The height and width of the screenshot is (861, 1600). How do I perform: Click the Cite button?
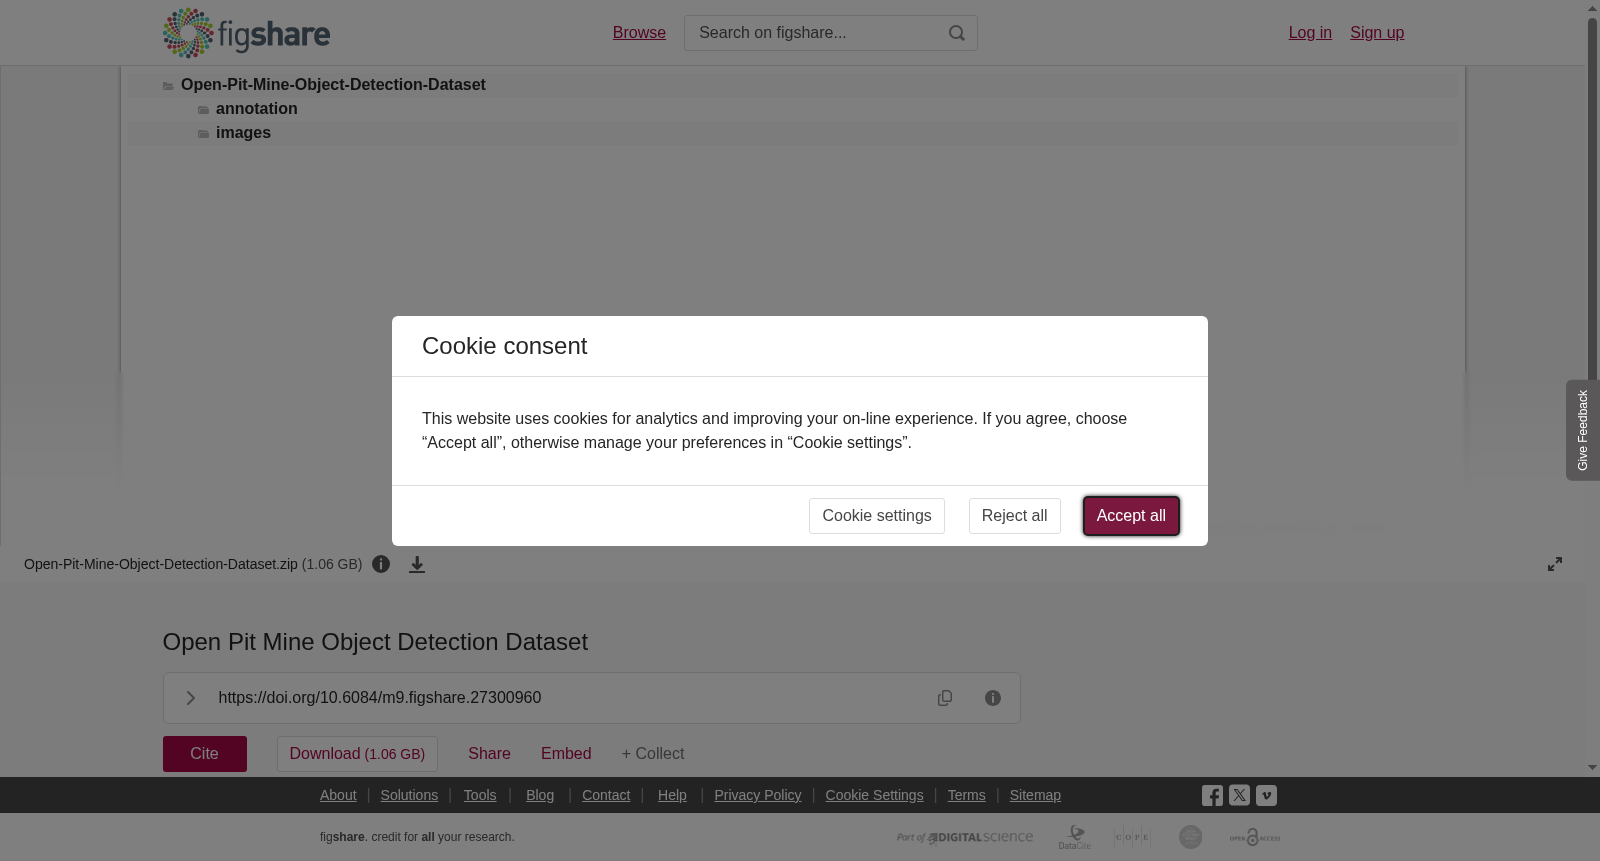point(205,754)
